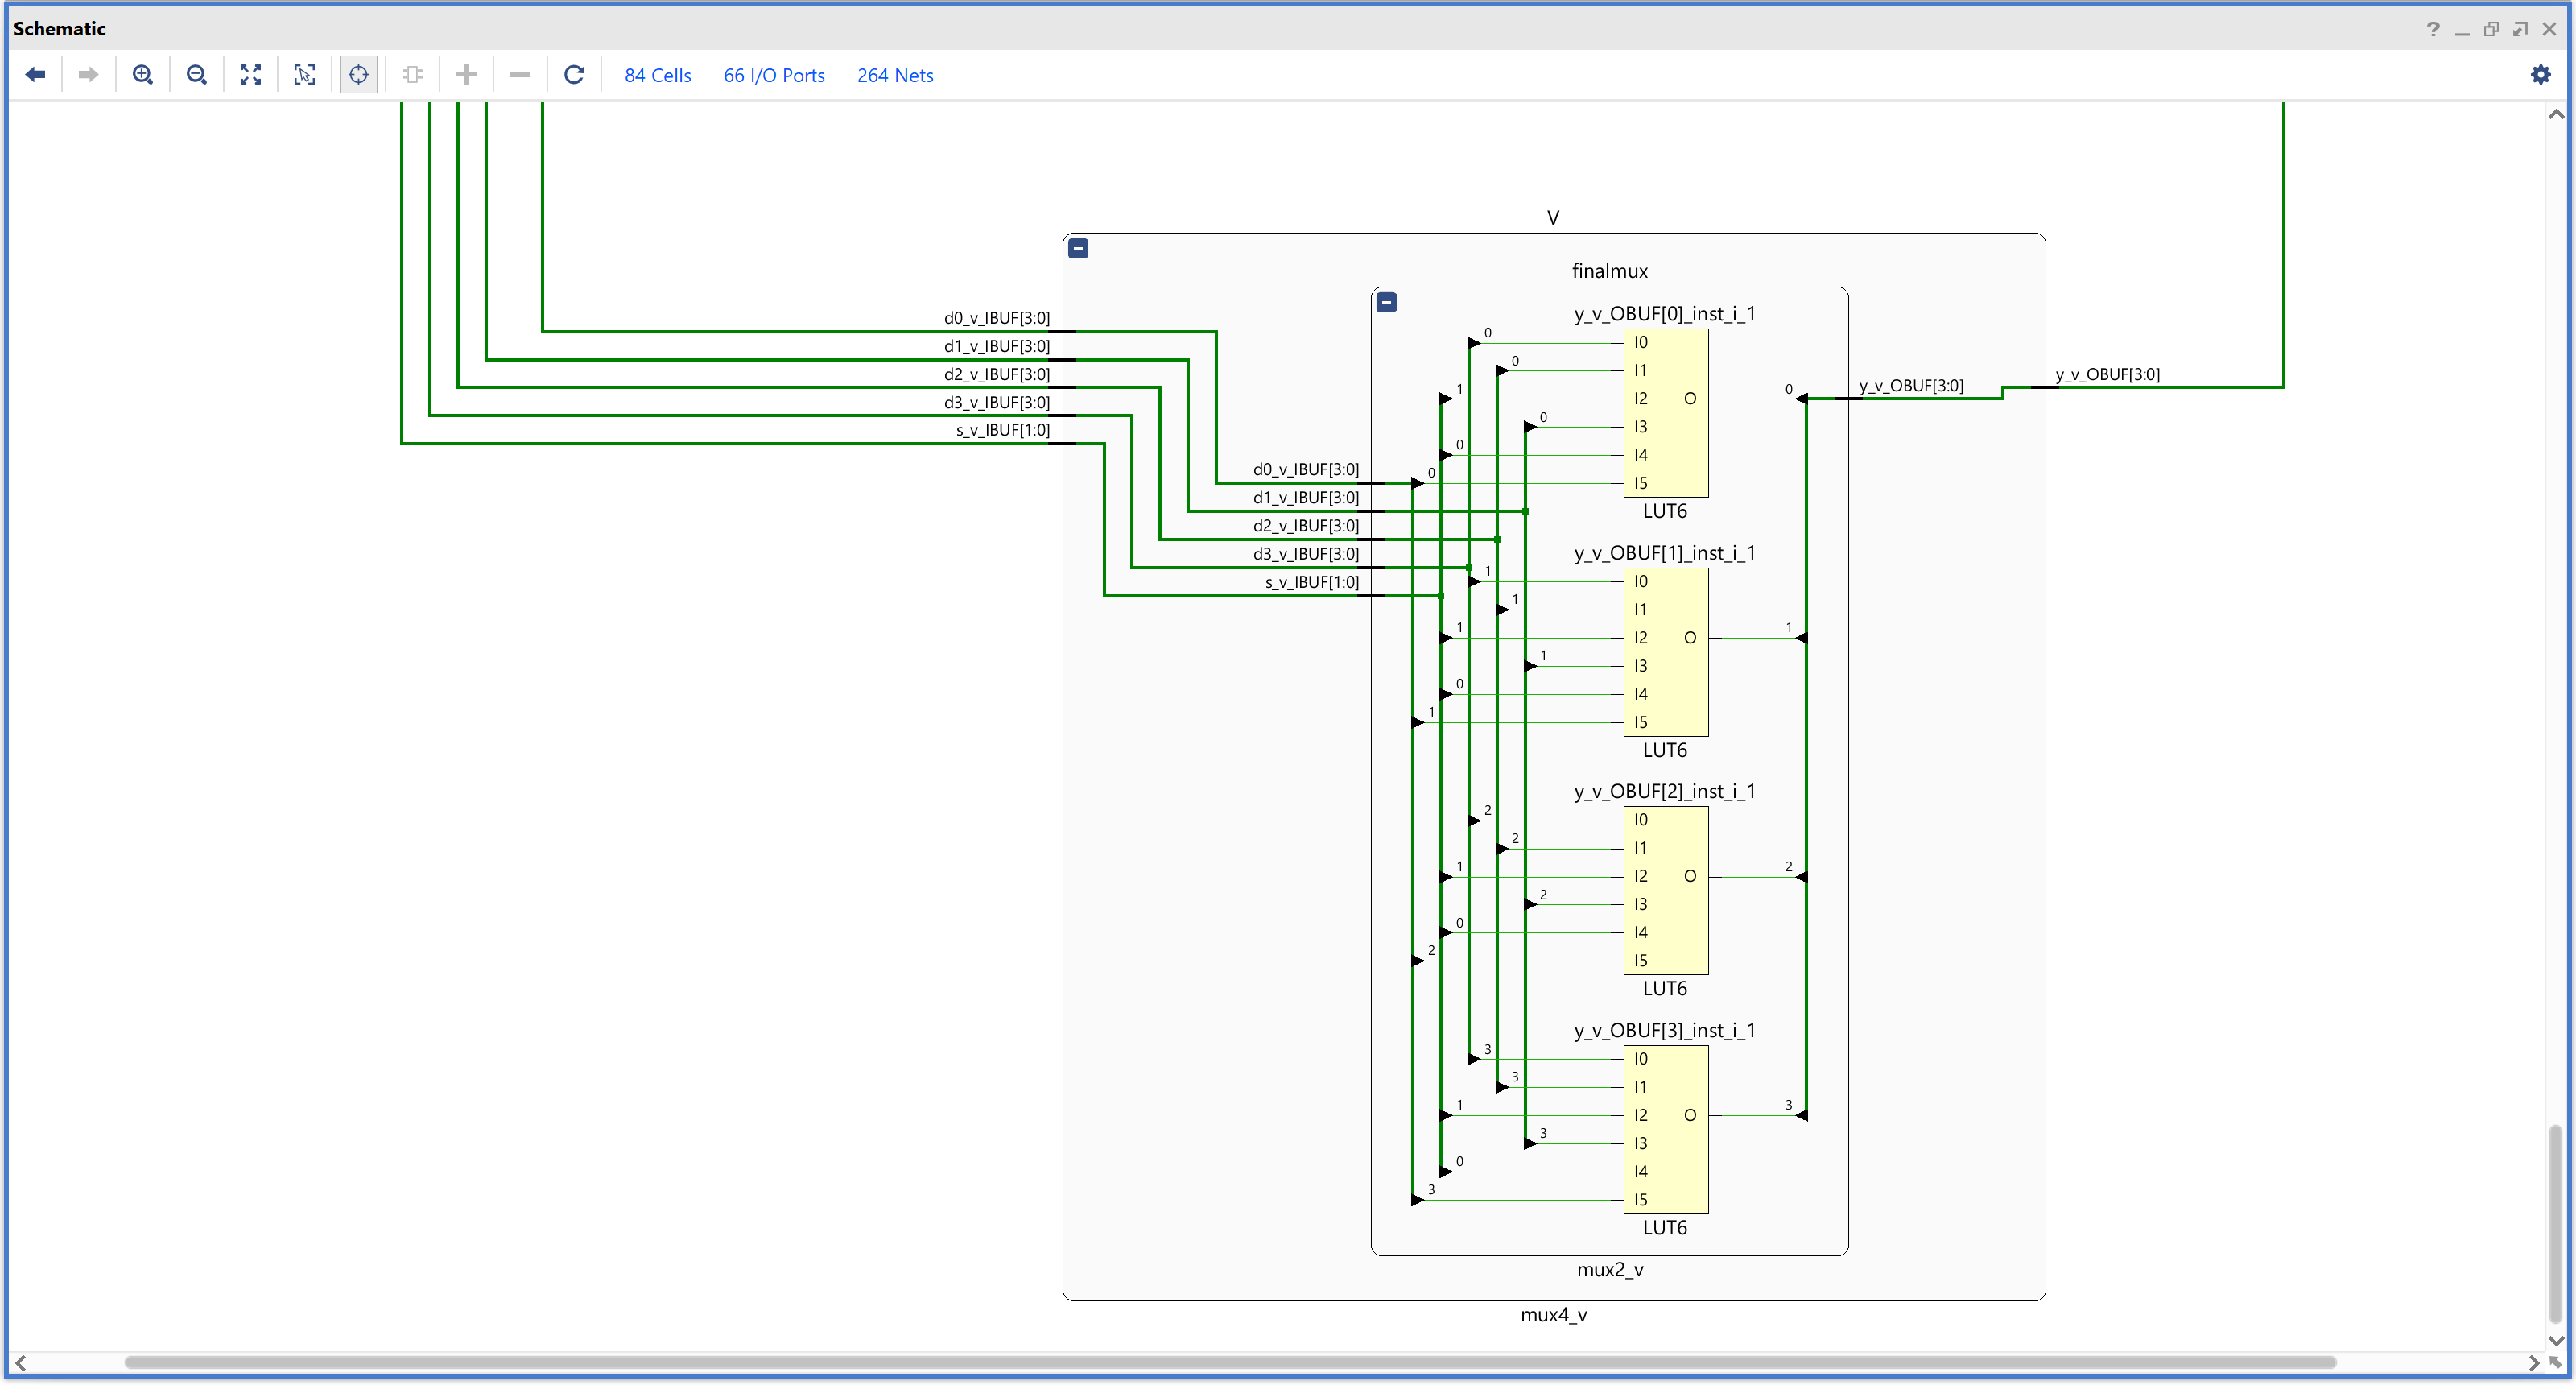Click the Collapse minus icon in toolbar
The height and width of the screenshot is (1385, 2576).
tap(520, 75)
